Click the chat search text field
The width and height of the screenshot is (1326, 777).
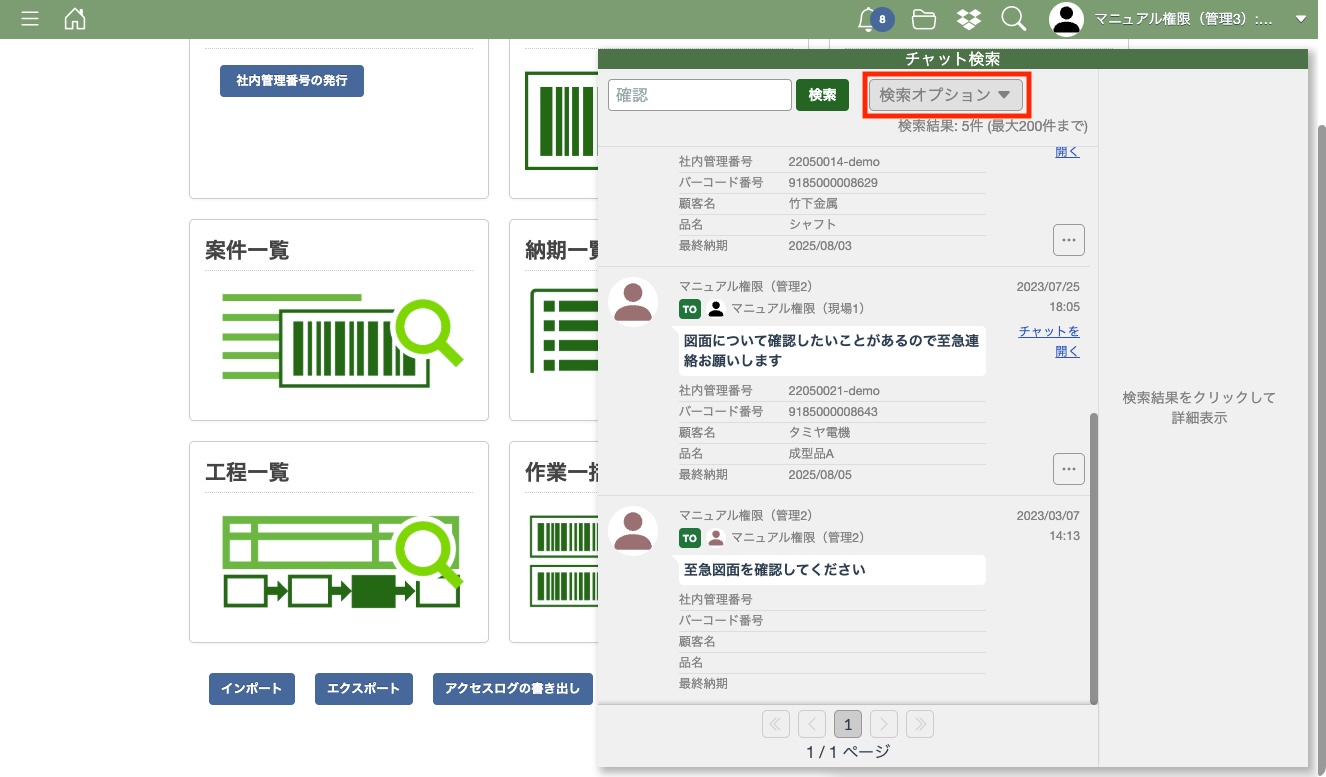(x=700, y=95)
